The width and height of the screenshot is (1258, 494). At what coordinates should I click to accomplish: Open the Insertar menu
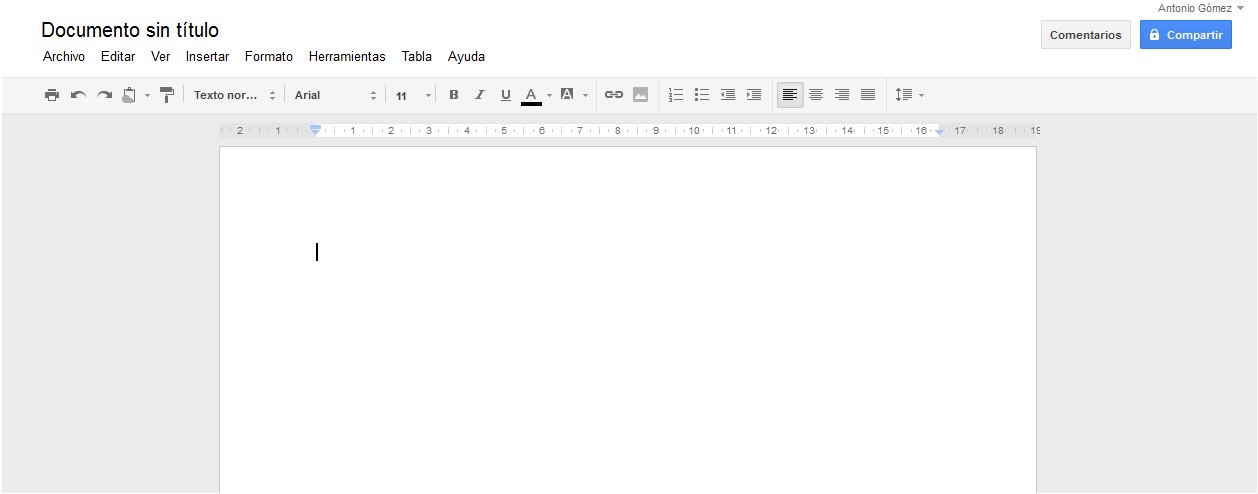(x=207, y=57)
